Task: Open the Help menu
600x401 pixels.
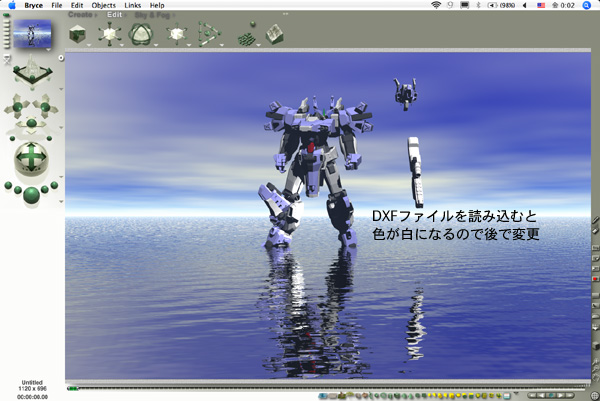Action: coord(157,5)
